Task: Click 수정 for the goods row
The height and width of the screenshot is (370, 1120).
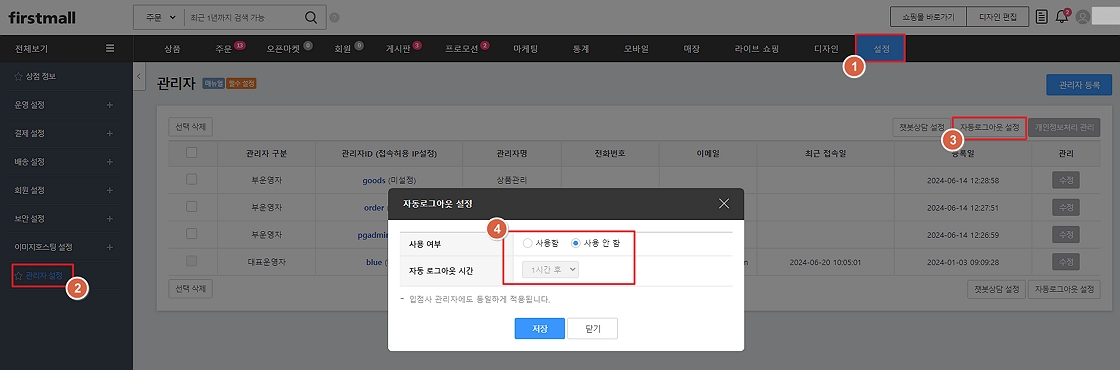Action: (1066, 180)
